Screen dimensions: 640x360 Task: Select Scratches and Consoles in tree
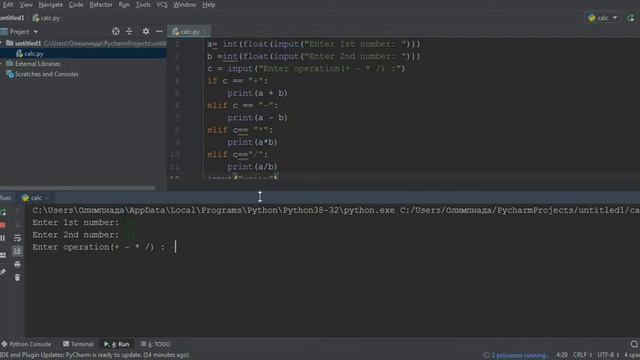(47, 74)
